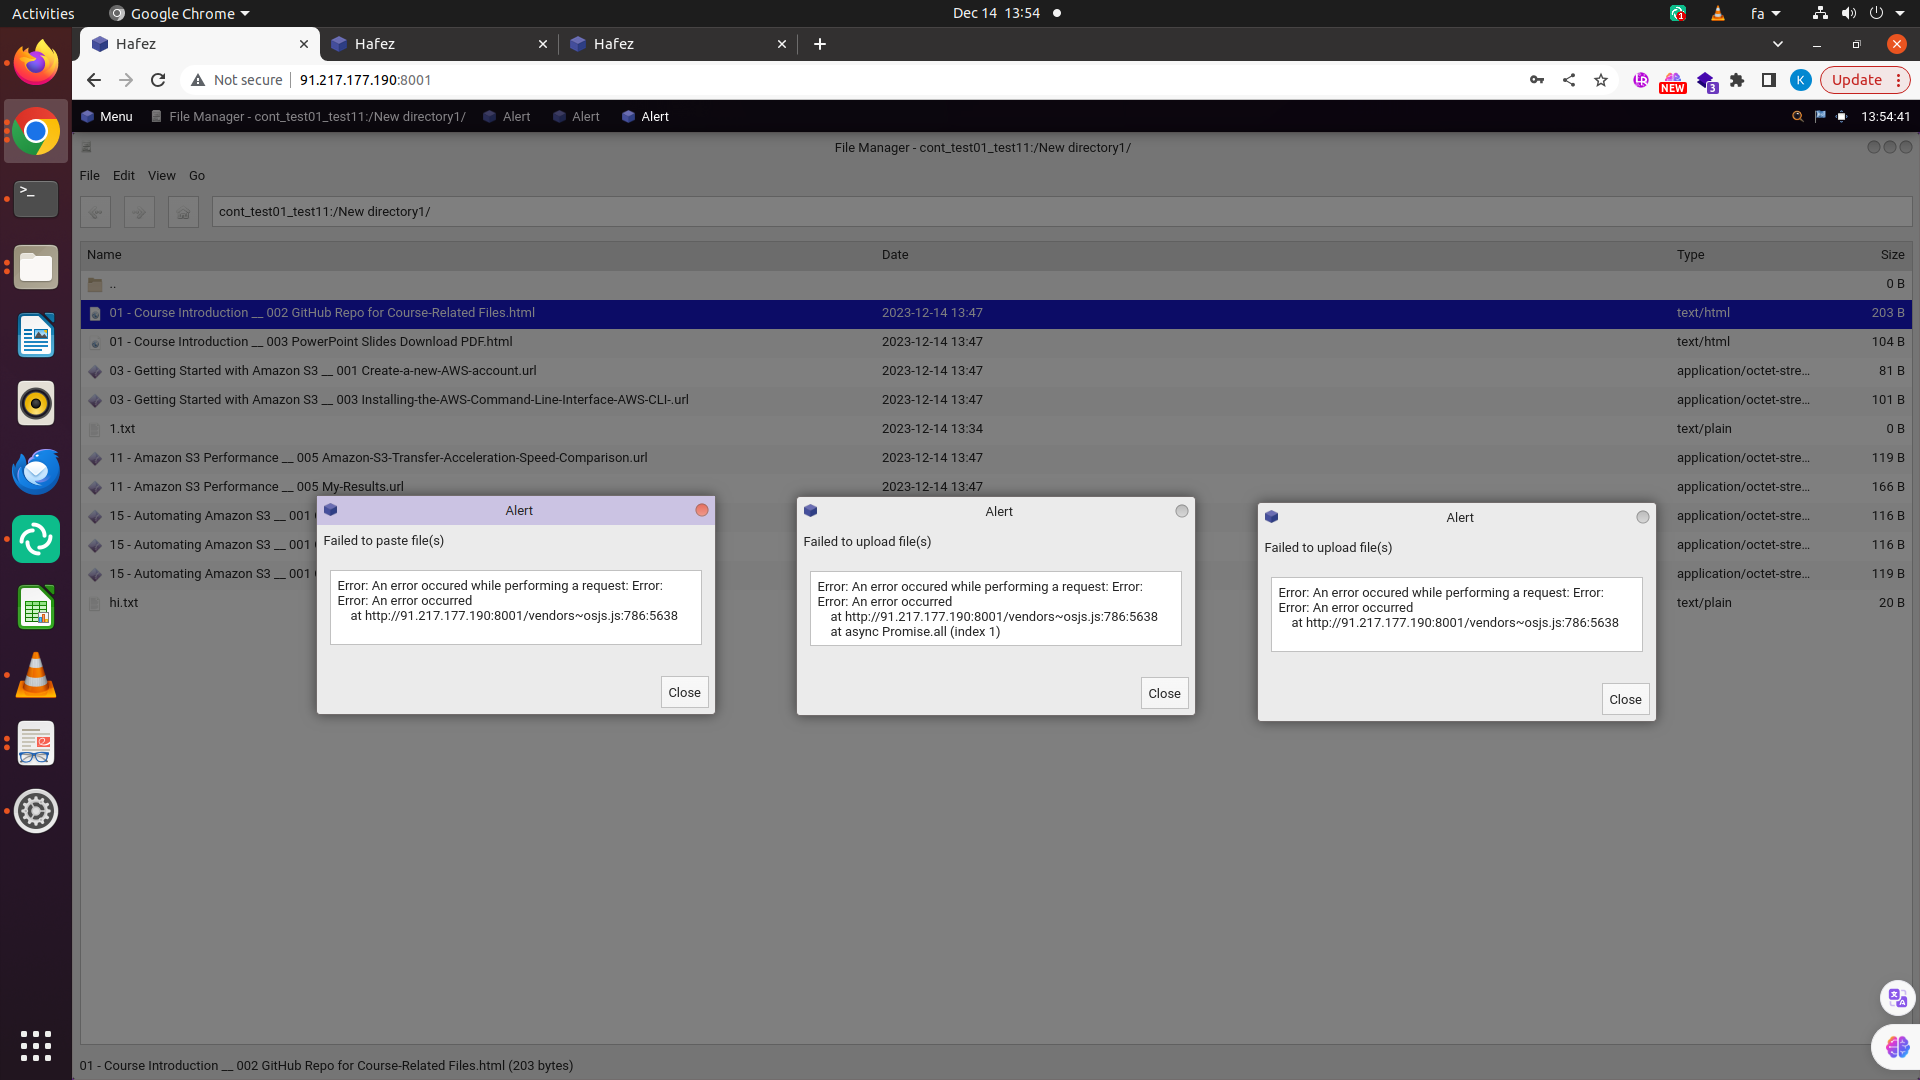1920x1080 pixels.
Task: Open the tab search chevron in Chrome
Action: 1777,44
